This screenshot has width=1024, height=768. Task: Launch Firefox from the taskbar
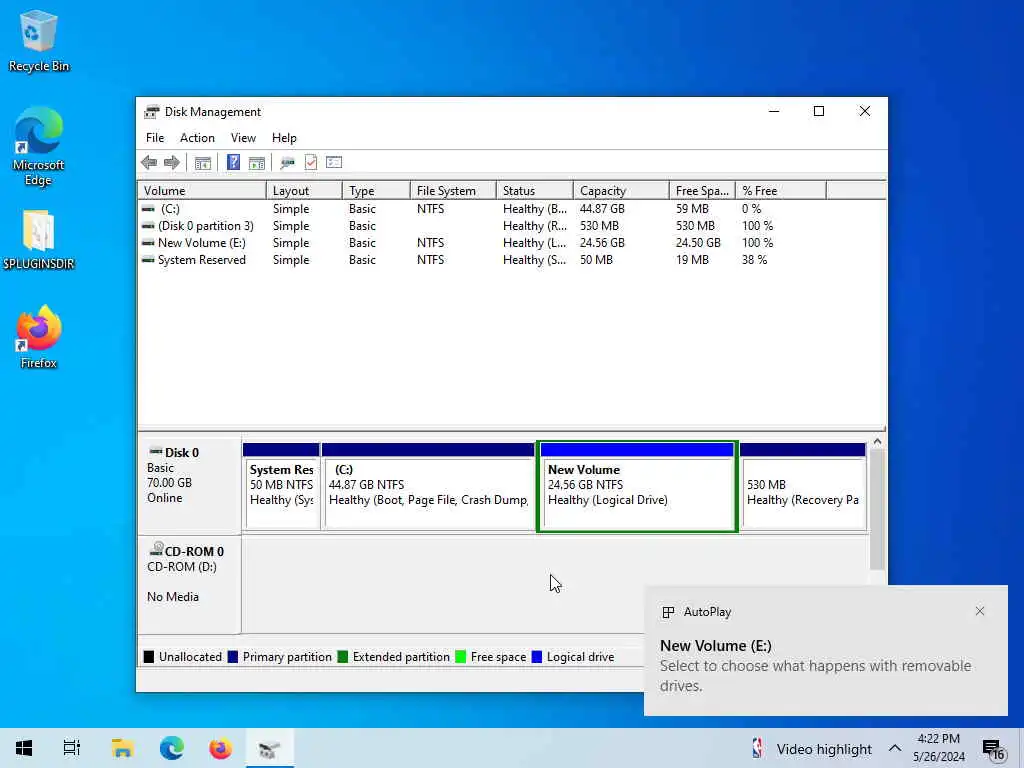click(221, 748)
